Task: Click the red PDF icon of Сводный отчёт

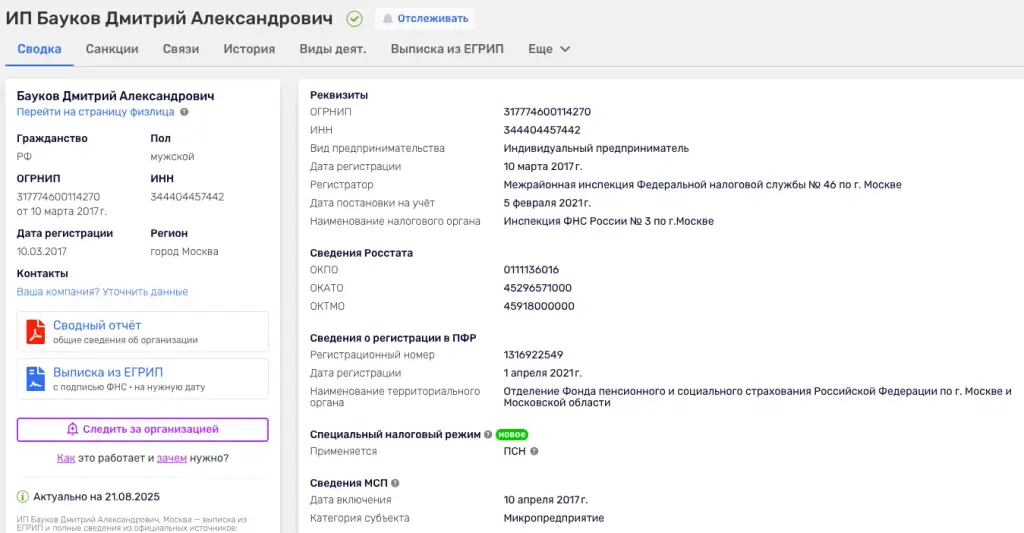Action: pyautogui.click(x=35, y=332)
